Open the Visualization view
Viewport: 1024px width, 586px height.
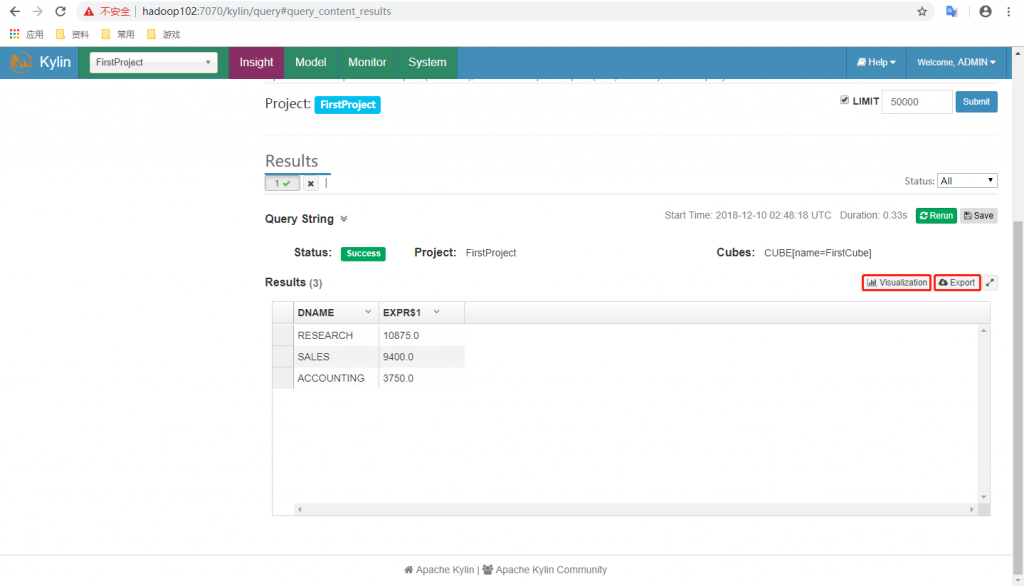coord(896,283)
